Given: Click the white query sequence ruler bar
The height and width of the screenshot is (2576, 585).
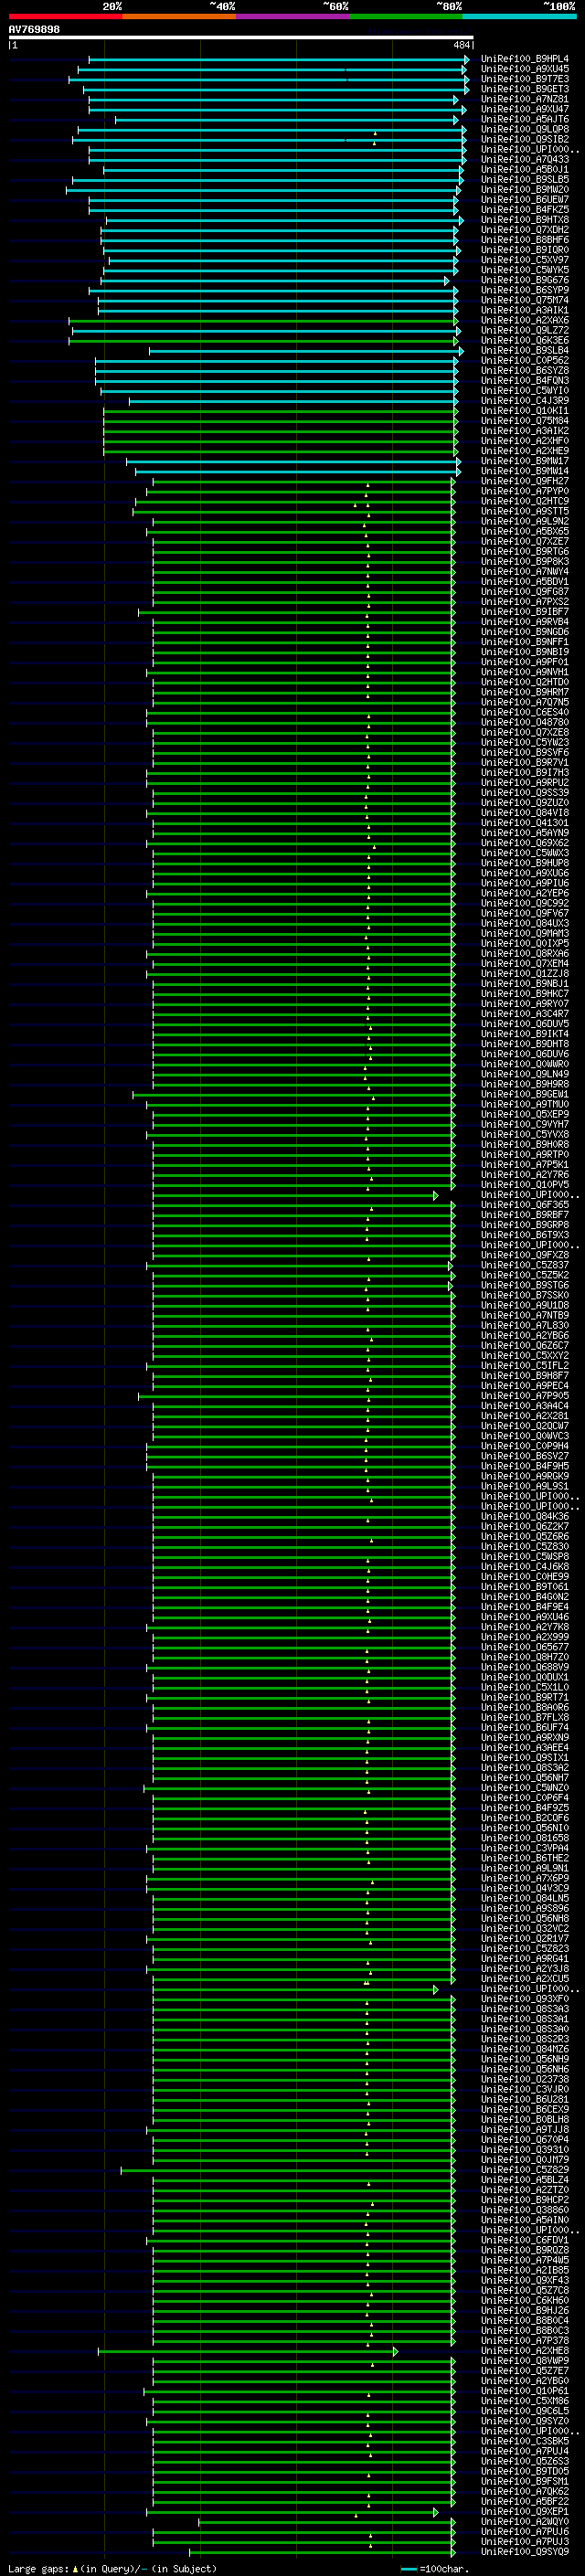Looking at the screenshot, I should (x=241, y=37).
